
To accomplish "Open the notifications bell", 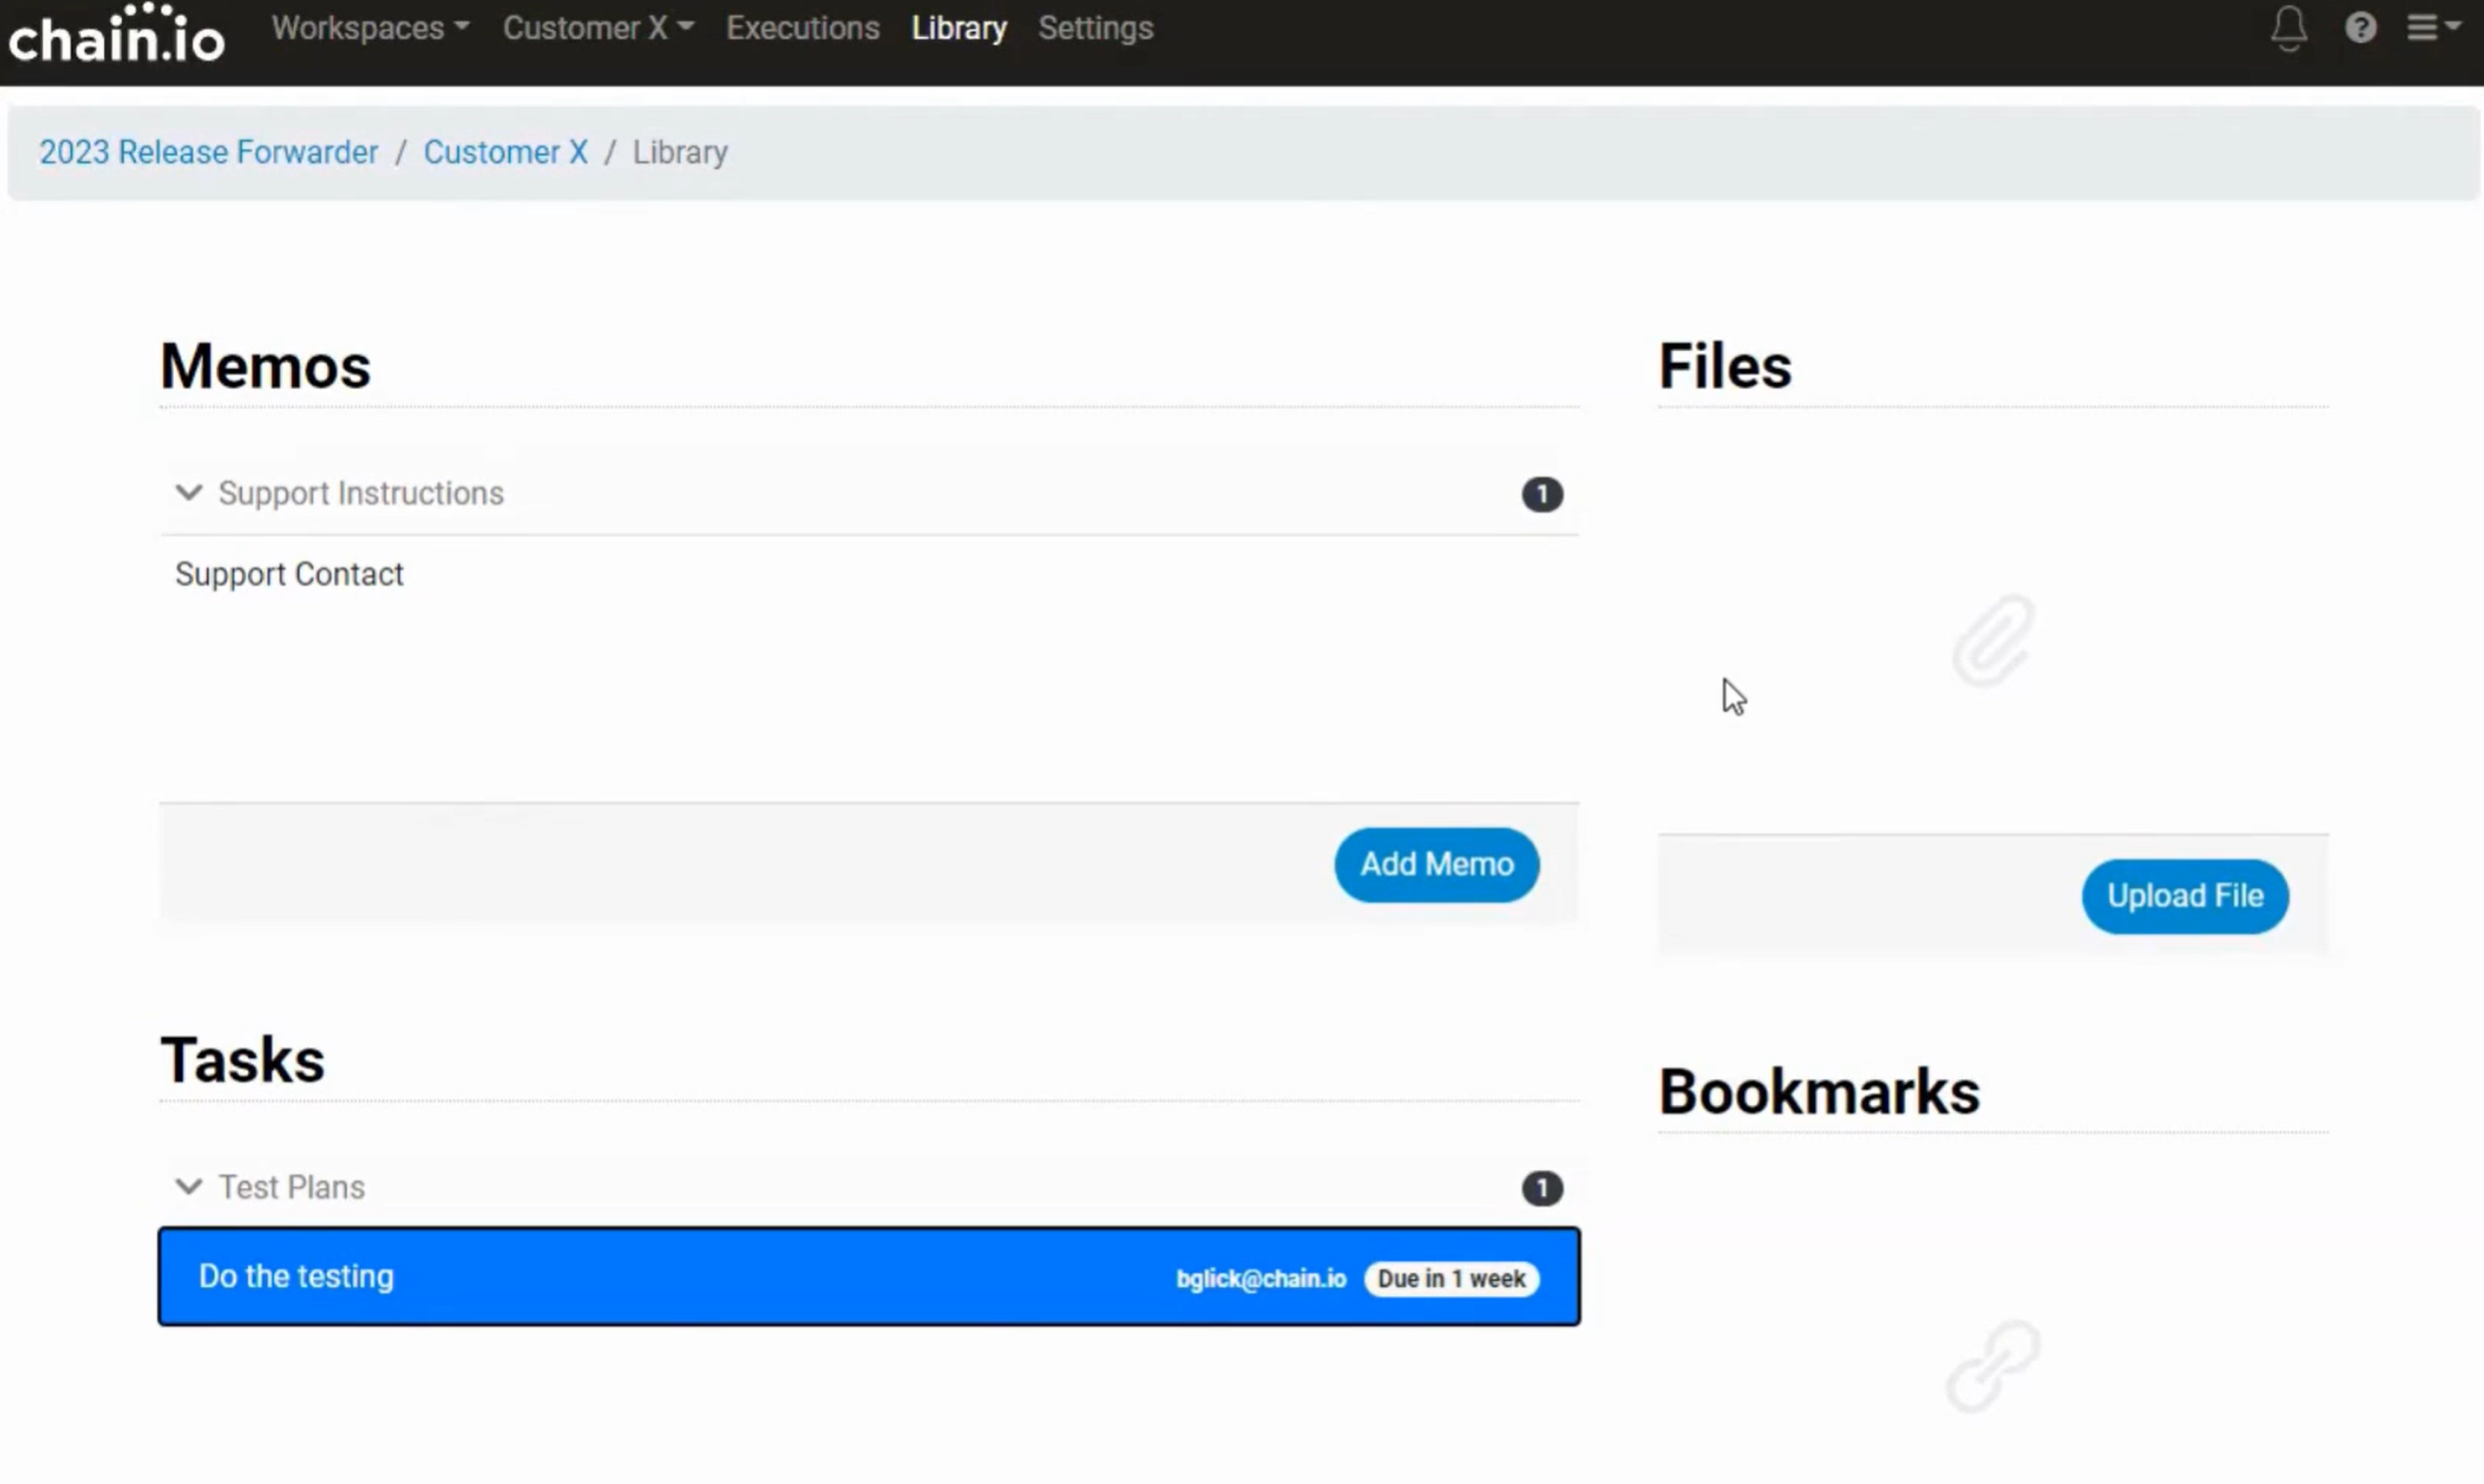I will click(2288, 28).
